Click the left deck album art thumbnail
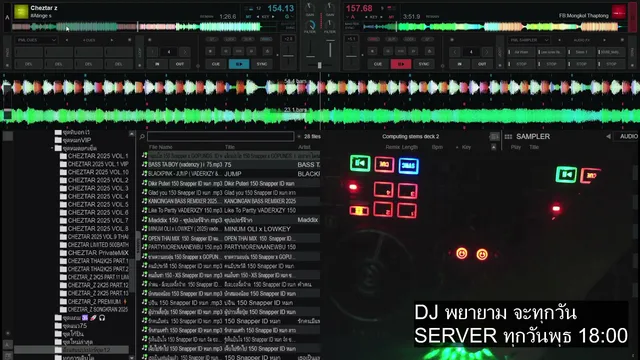This screenshot has height=360, width=640. (21, 11)
